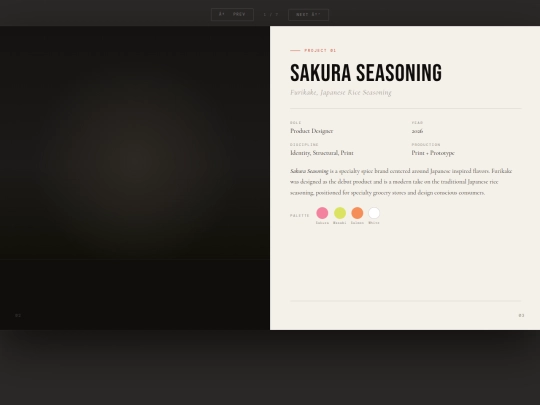Select the orange Salmon palette swatch
Image resolution: width=540 pixels, height=405 pixels.
(x=357, y=213)
